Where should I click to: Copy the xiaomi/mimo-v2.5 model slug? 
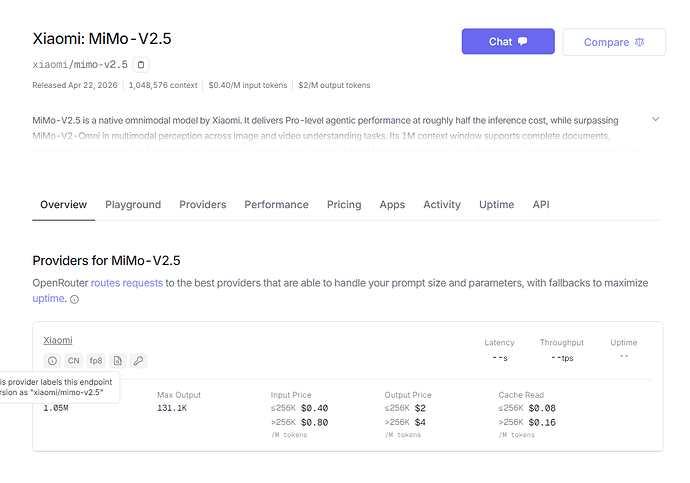coord(141,65)
